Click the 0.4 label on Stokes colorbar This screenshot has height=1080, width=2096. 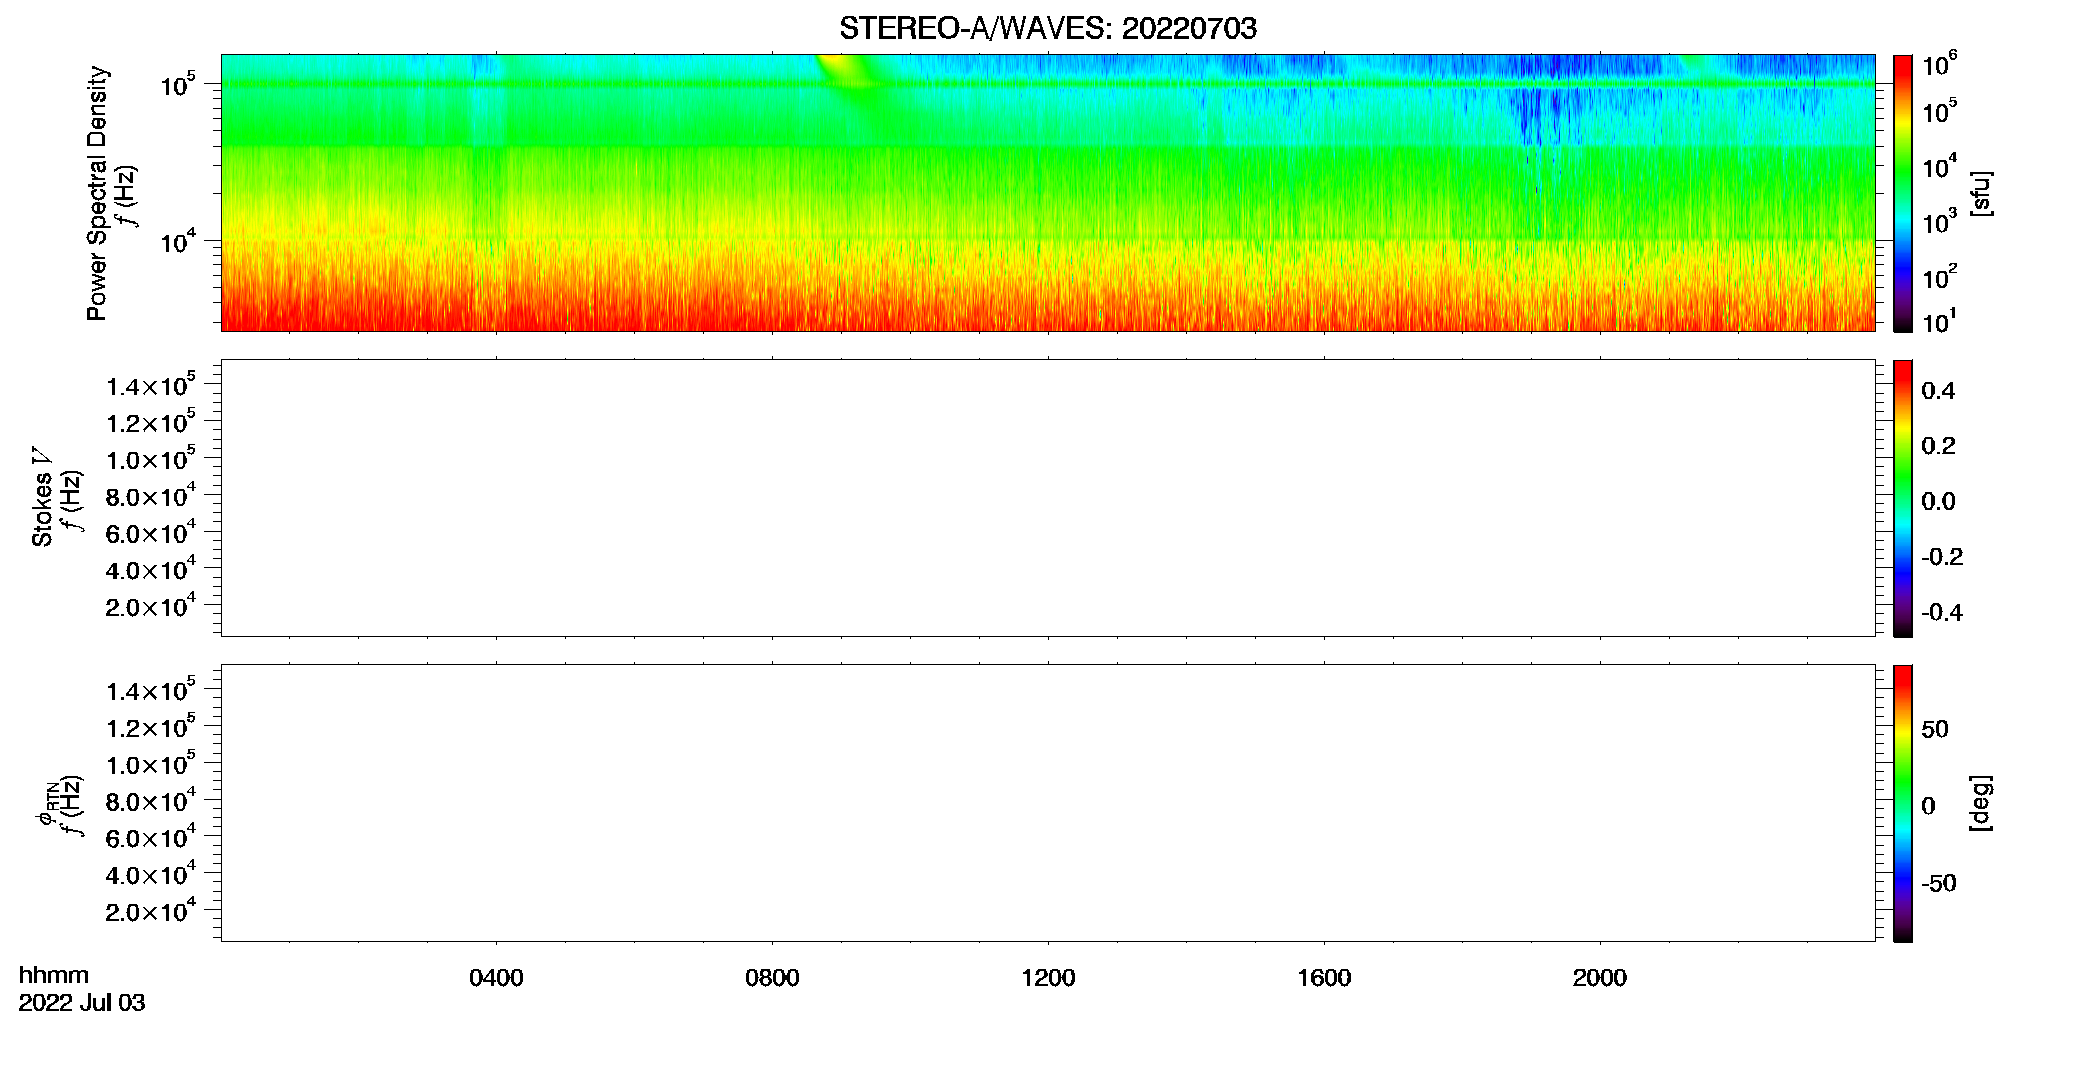(1938, 391)
